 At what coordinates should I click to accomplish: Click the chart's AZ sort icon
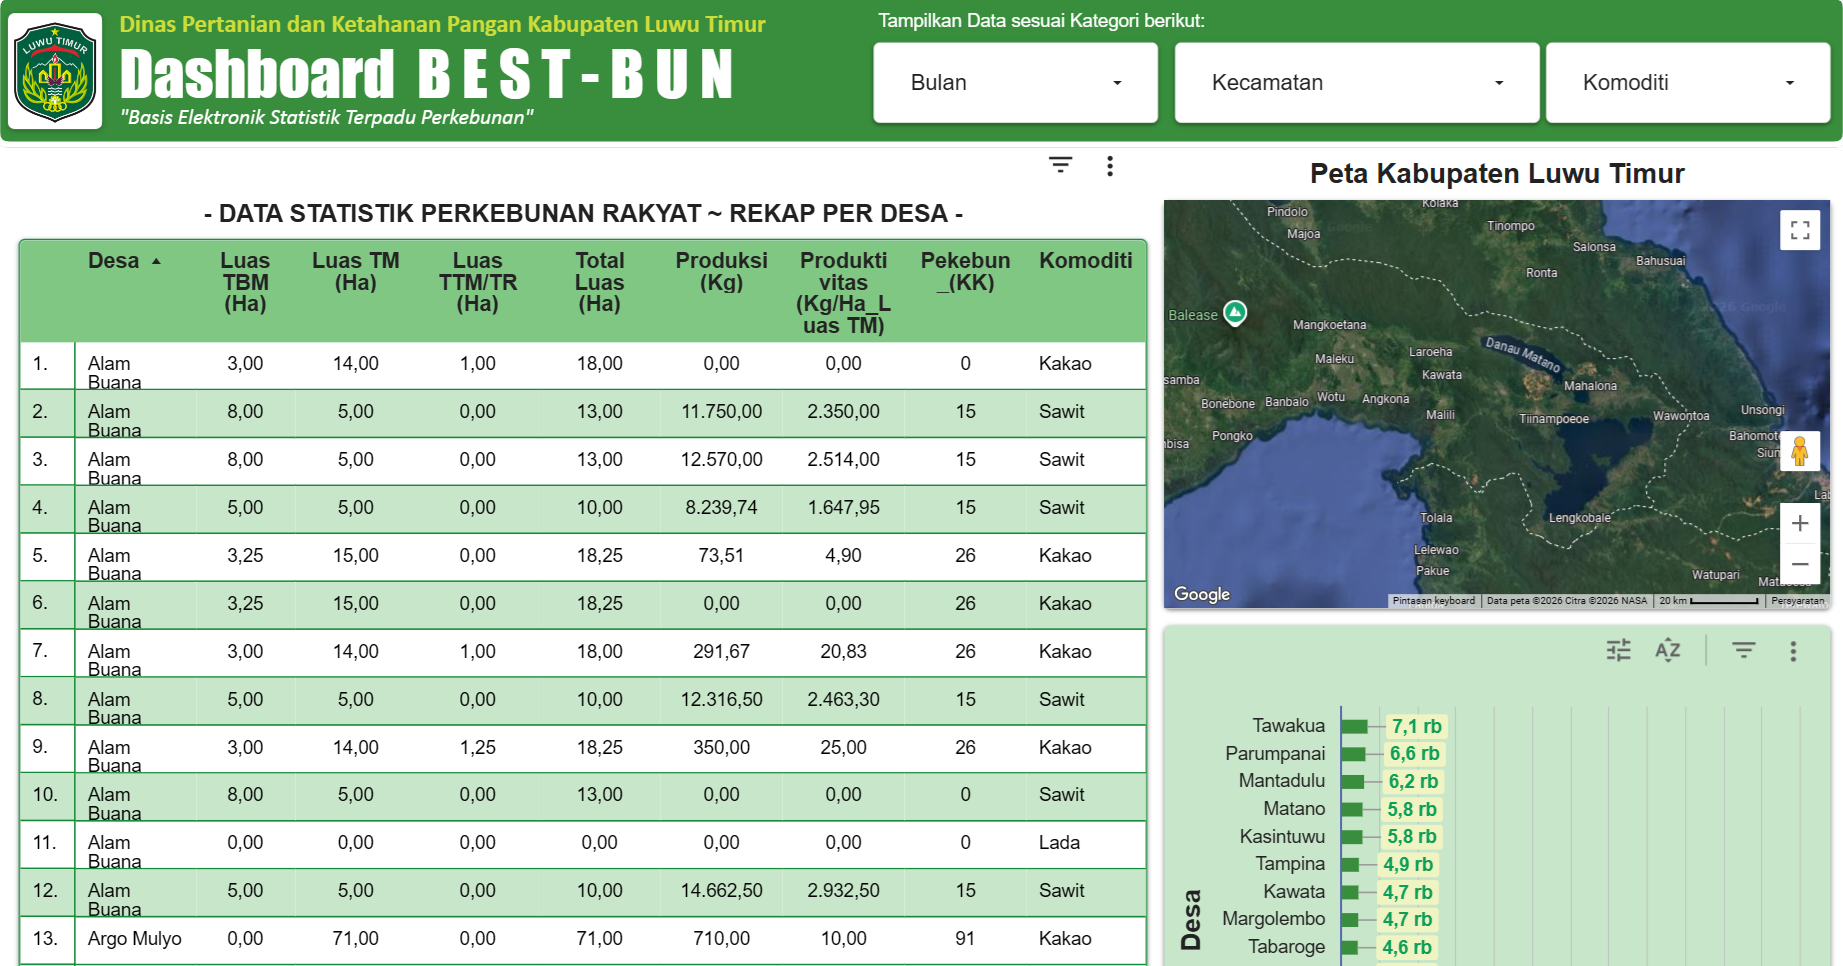coord(1668,651)
